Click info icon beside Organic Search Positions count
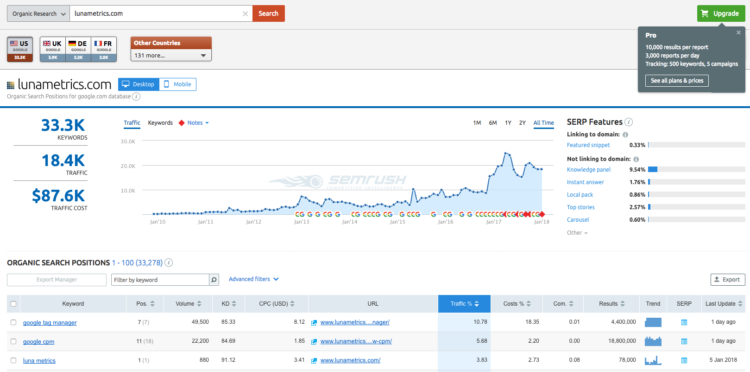 click(x=169, y=263)
